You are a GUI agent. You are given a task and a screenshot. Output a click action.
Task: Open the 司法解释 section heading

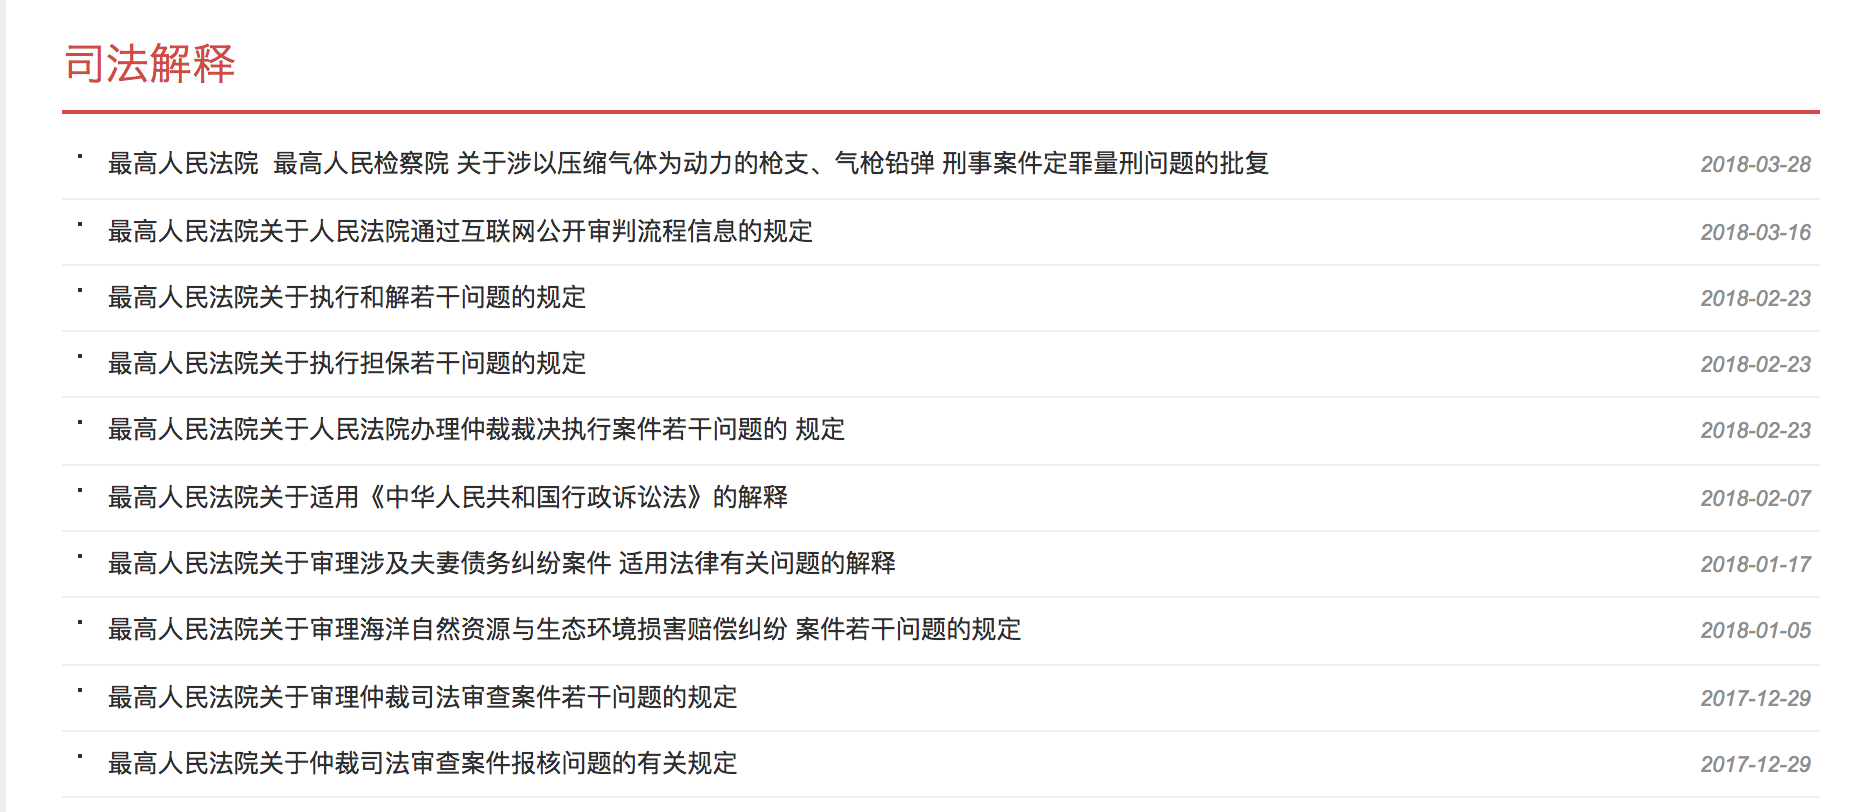tap(150, 64)
